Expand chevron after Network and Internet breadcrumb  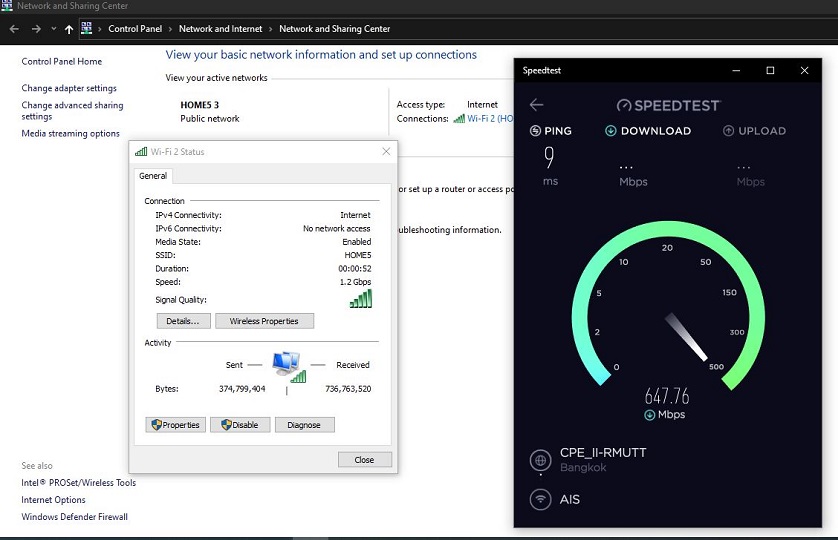click(270, 29)
